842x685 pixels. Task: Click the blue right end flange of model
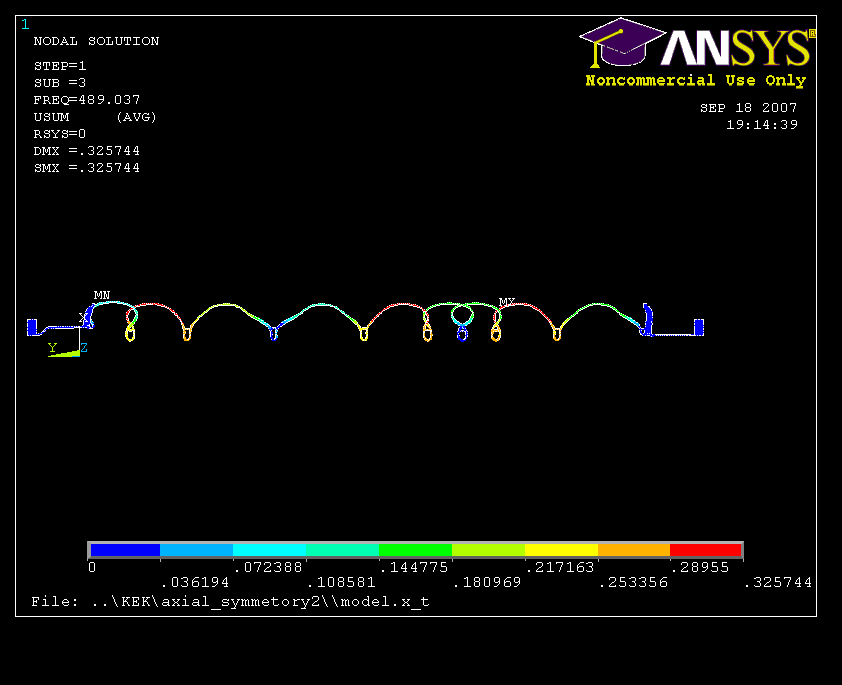699,327
